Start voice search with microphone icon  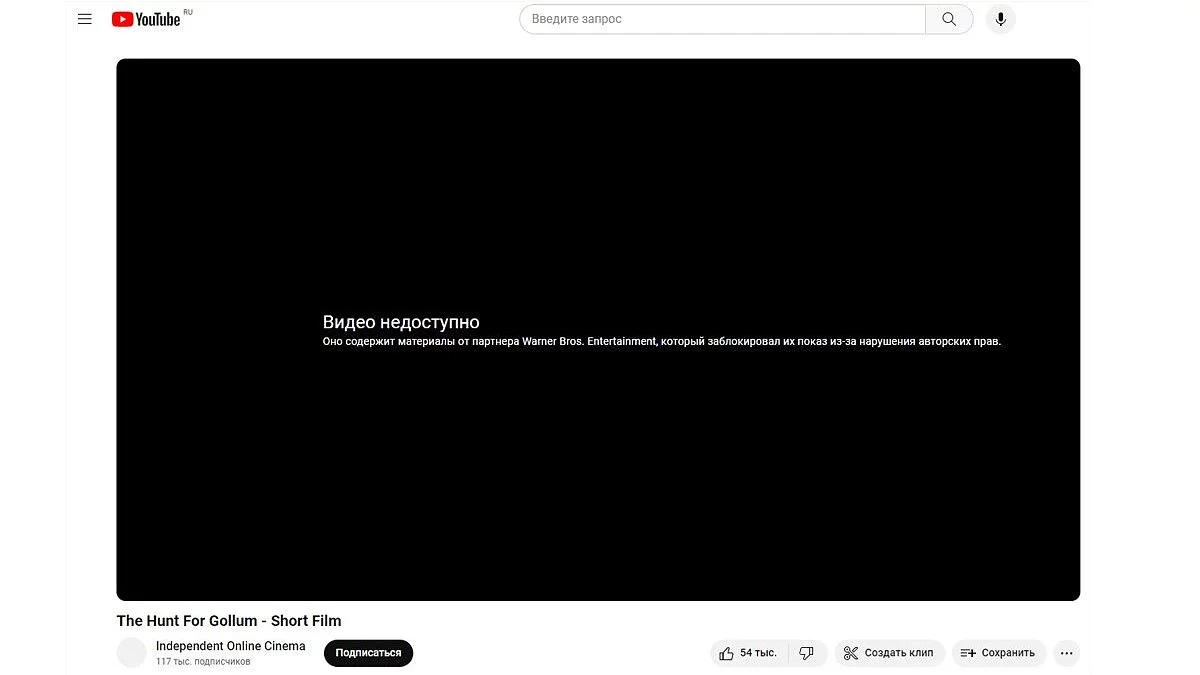[1000, 19]
